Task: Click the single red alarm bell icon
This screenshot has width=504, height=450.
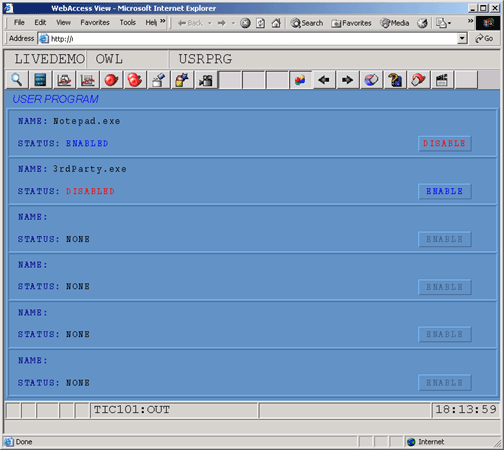Action: (x=111, y=80)
